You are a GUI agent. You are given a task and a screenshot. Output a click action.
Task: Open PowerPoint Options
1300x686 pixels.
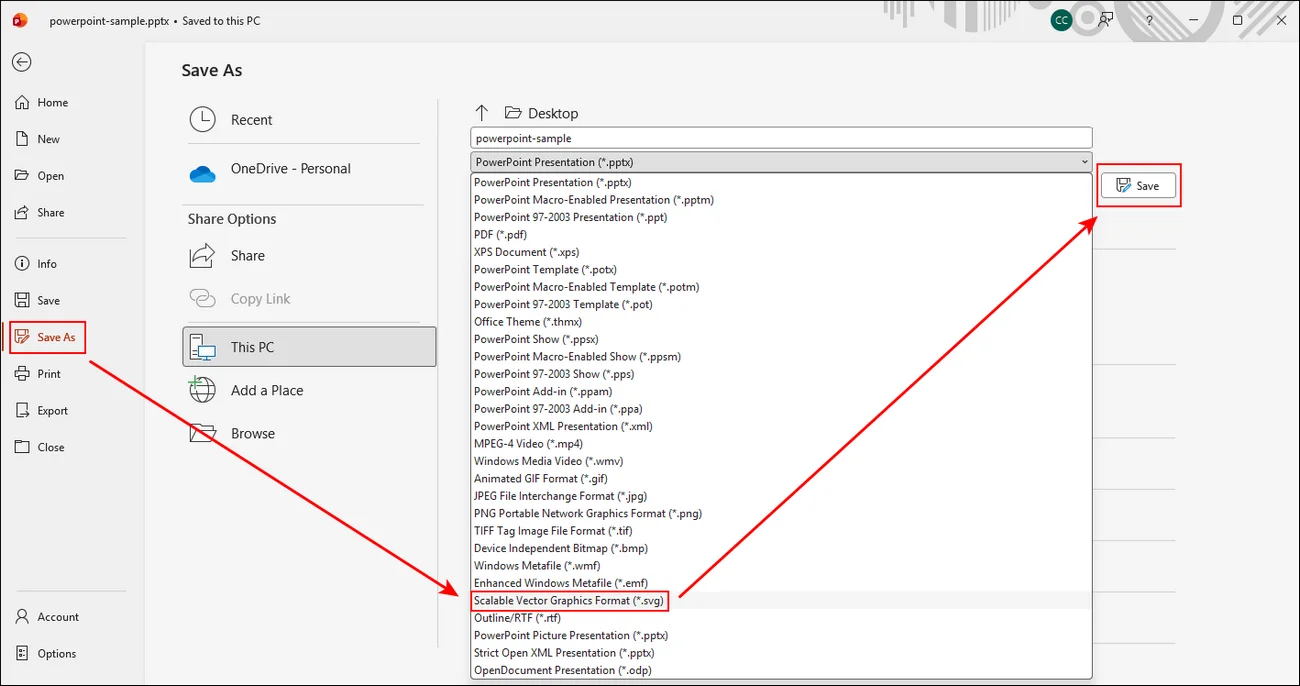[x=46, y=654]
